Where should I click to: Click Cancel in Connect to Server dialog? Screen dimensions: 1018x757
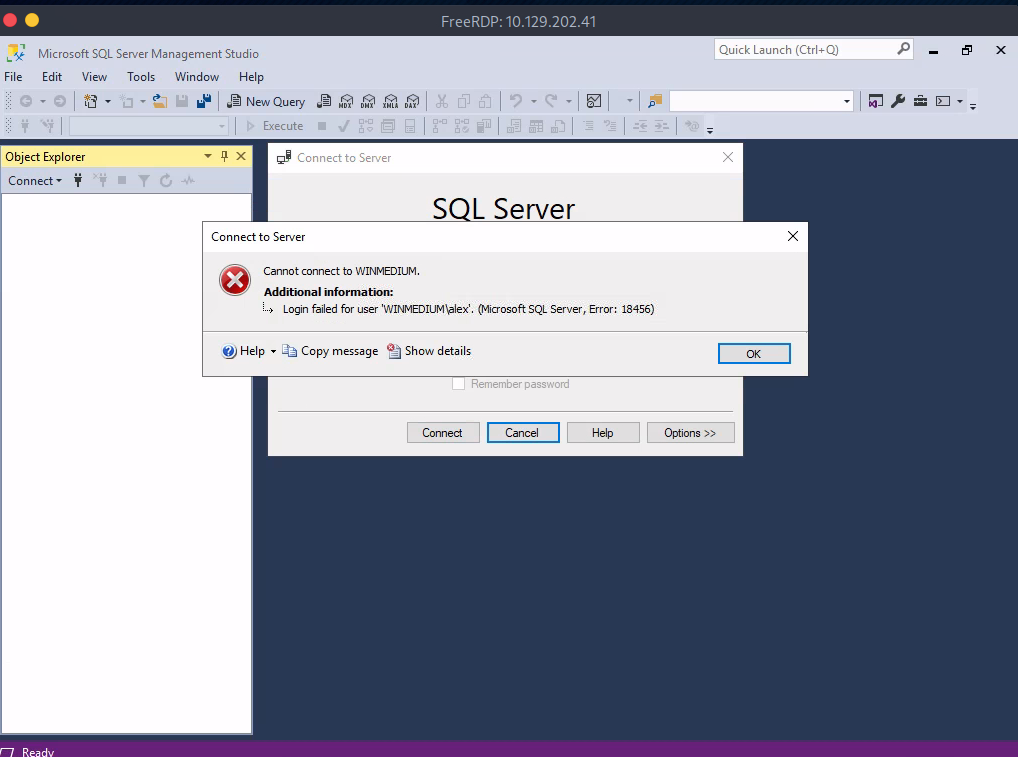[523, 433]
